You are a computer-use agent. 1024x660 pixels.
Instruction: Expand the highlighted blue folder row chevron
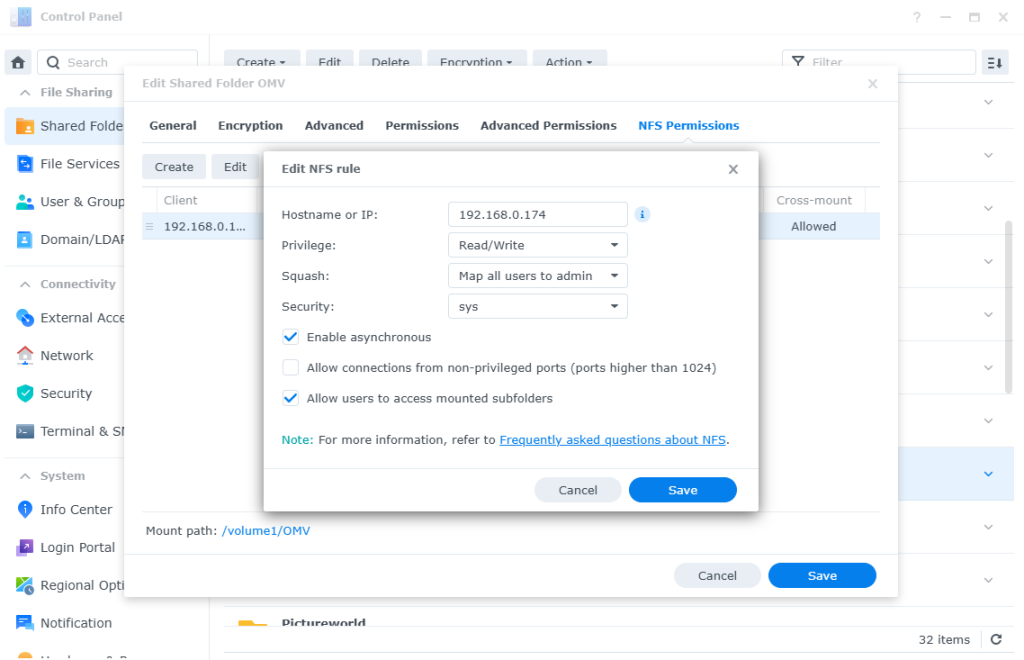pyautogui.click(x=988, y=474)
